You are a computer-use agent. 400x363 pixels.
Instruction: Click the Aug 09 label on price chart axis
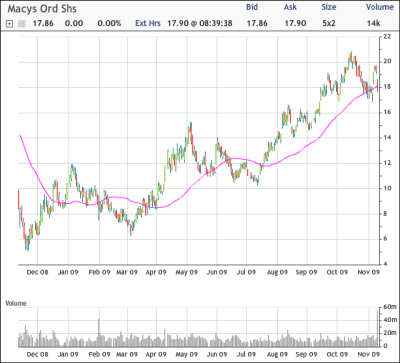tap(277, 272)
